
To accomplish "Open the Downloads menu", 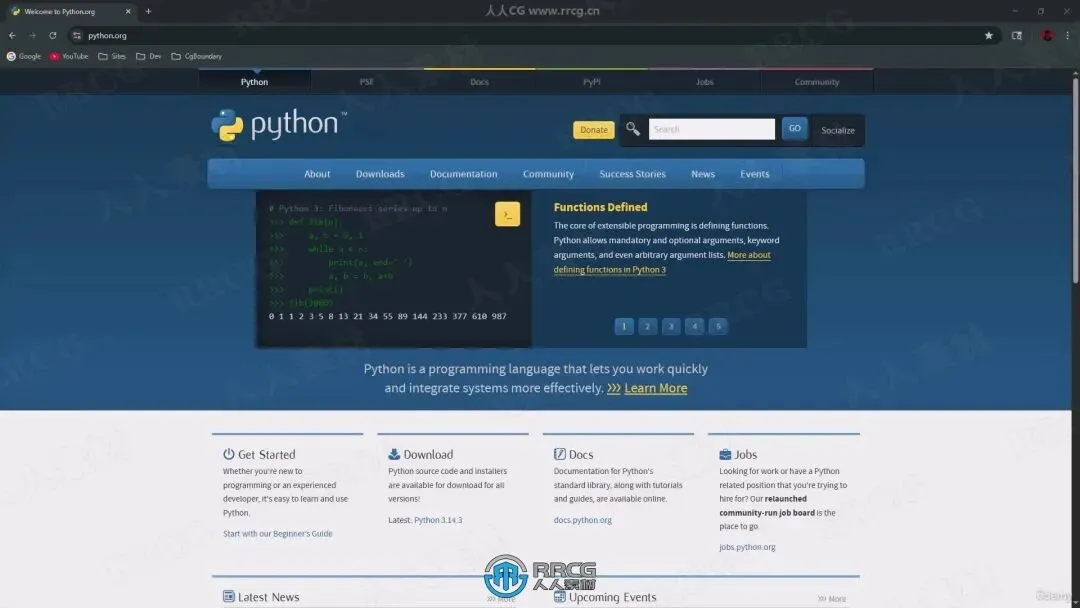I will tap(380, 174).
